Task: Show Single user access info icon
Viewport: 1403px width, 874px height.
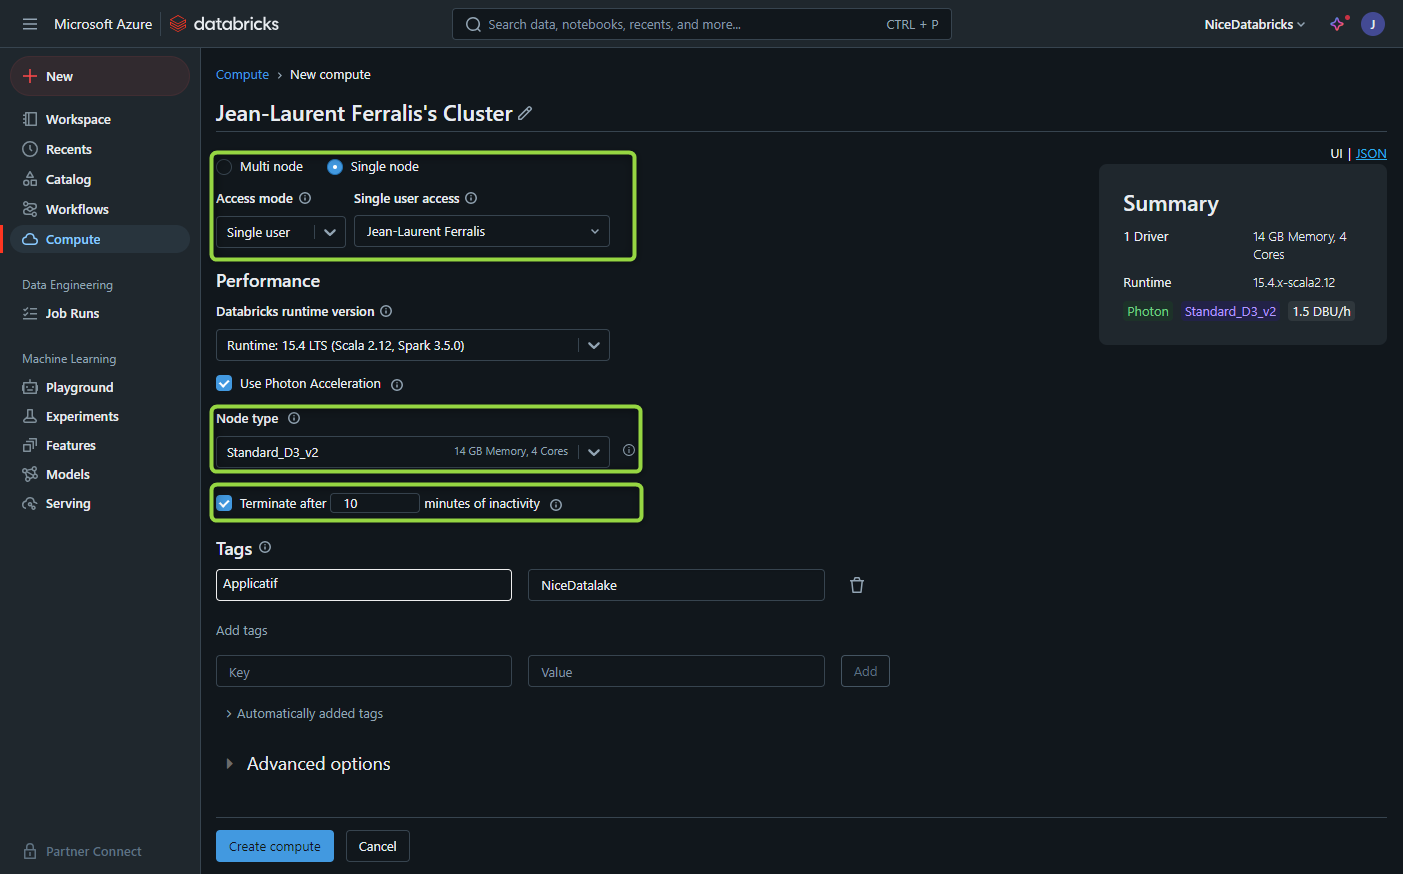Action: (x=471, y=198)
